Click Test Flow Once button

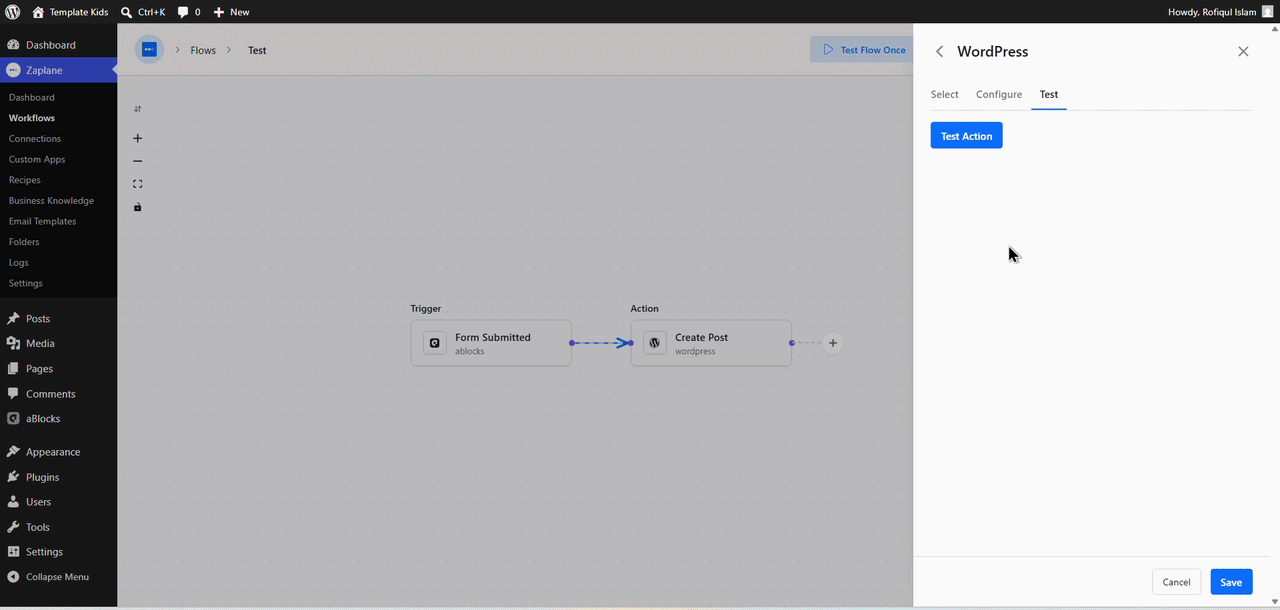(862, 50)
